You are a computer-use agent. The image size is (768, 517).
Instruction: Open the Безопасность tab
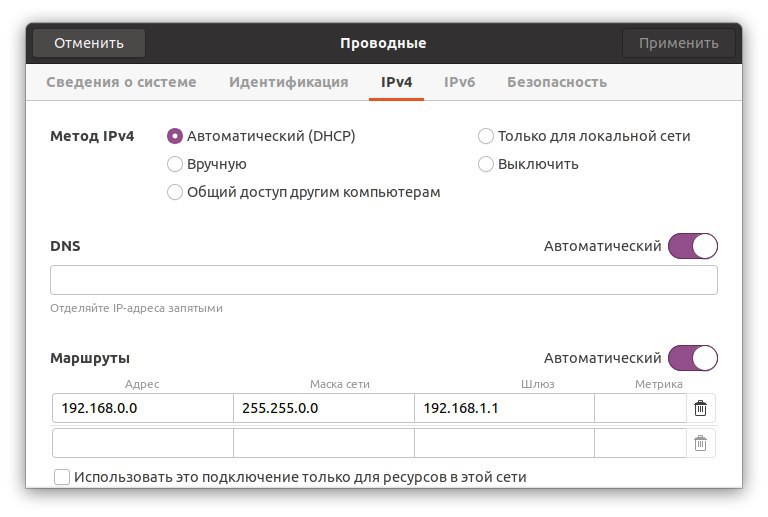point(557,82)
